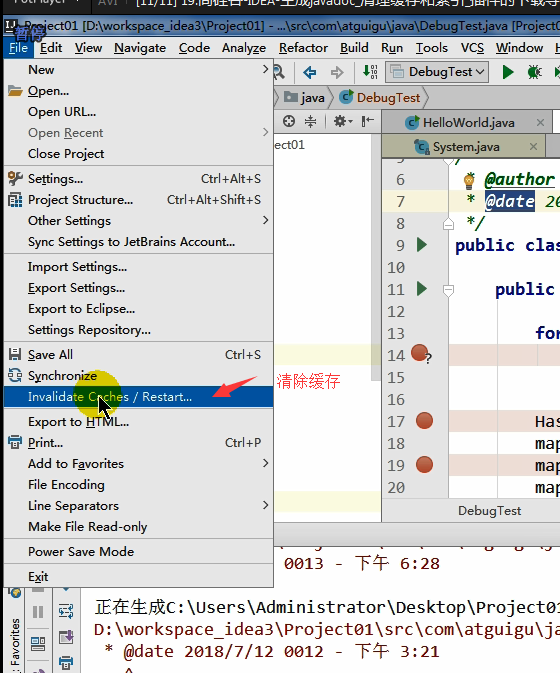Click the Collapse All icon

[310, 121]
